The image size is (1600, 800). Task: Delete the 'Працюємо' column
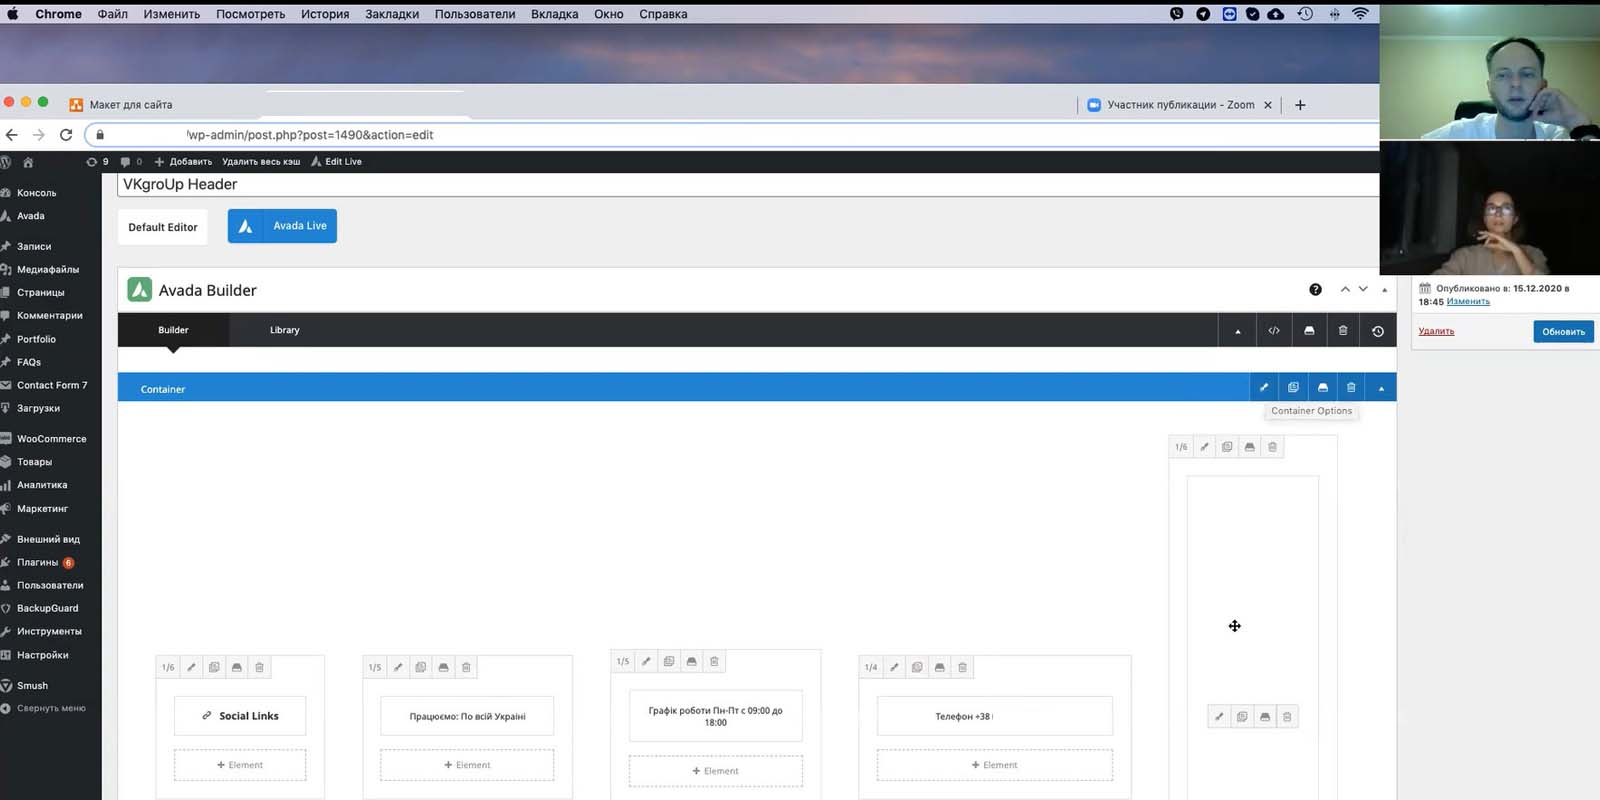[466, 667]
